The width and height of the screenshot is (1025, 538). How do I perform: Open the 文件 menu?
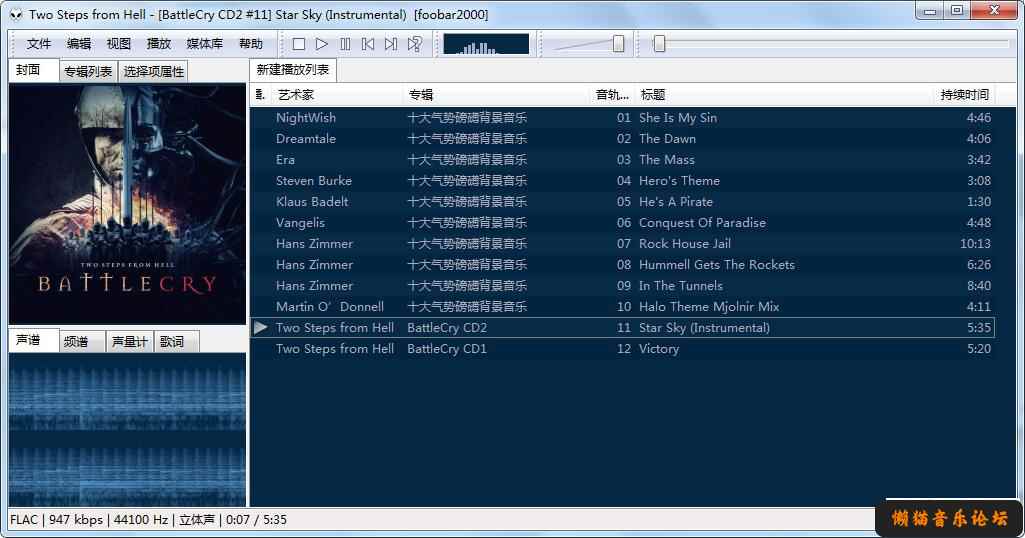click(x=39, y=44)
